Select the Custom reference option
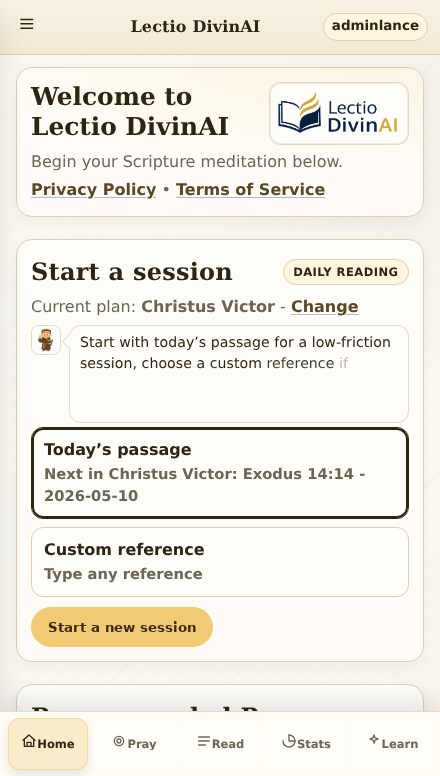The height and width of the screenshot is (776, 440). pyautogui.click(x=220, y=562)
